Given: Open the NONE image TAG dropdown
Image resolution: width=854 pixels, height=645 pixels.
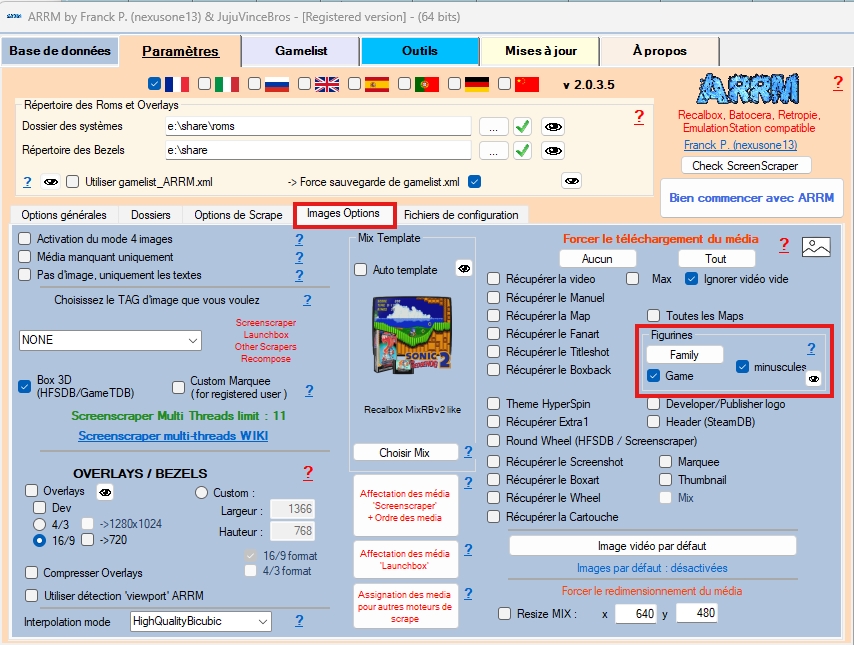Looking at the screenshot, I should [x=110, y=340].
